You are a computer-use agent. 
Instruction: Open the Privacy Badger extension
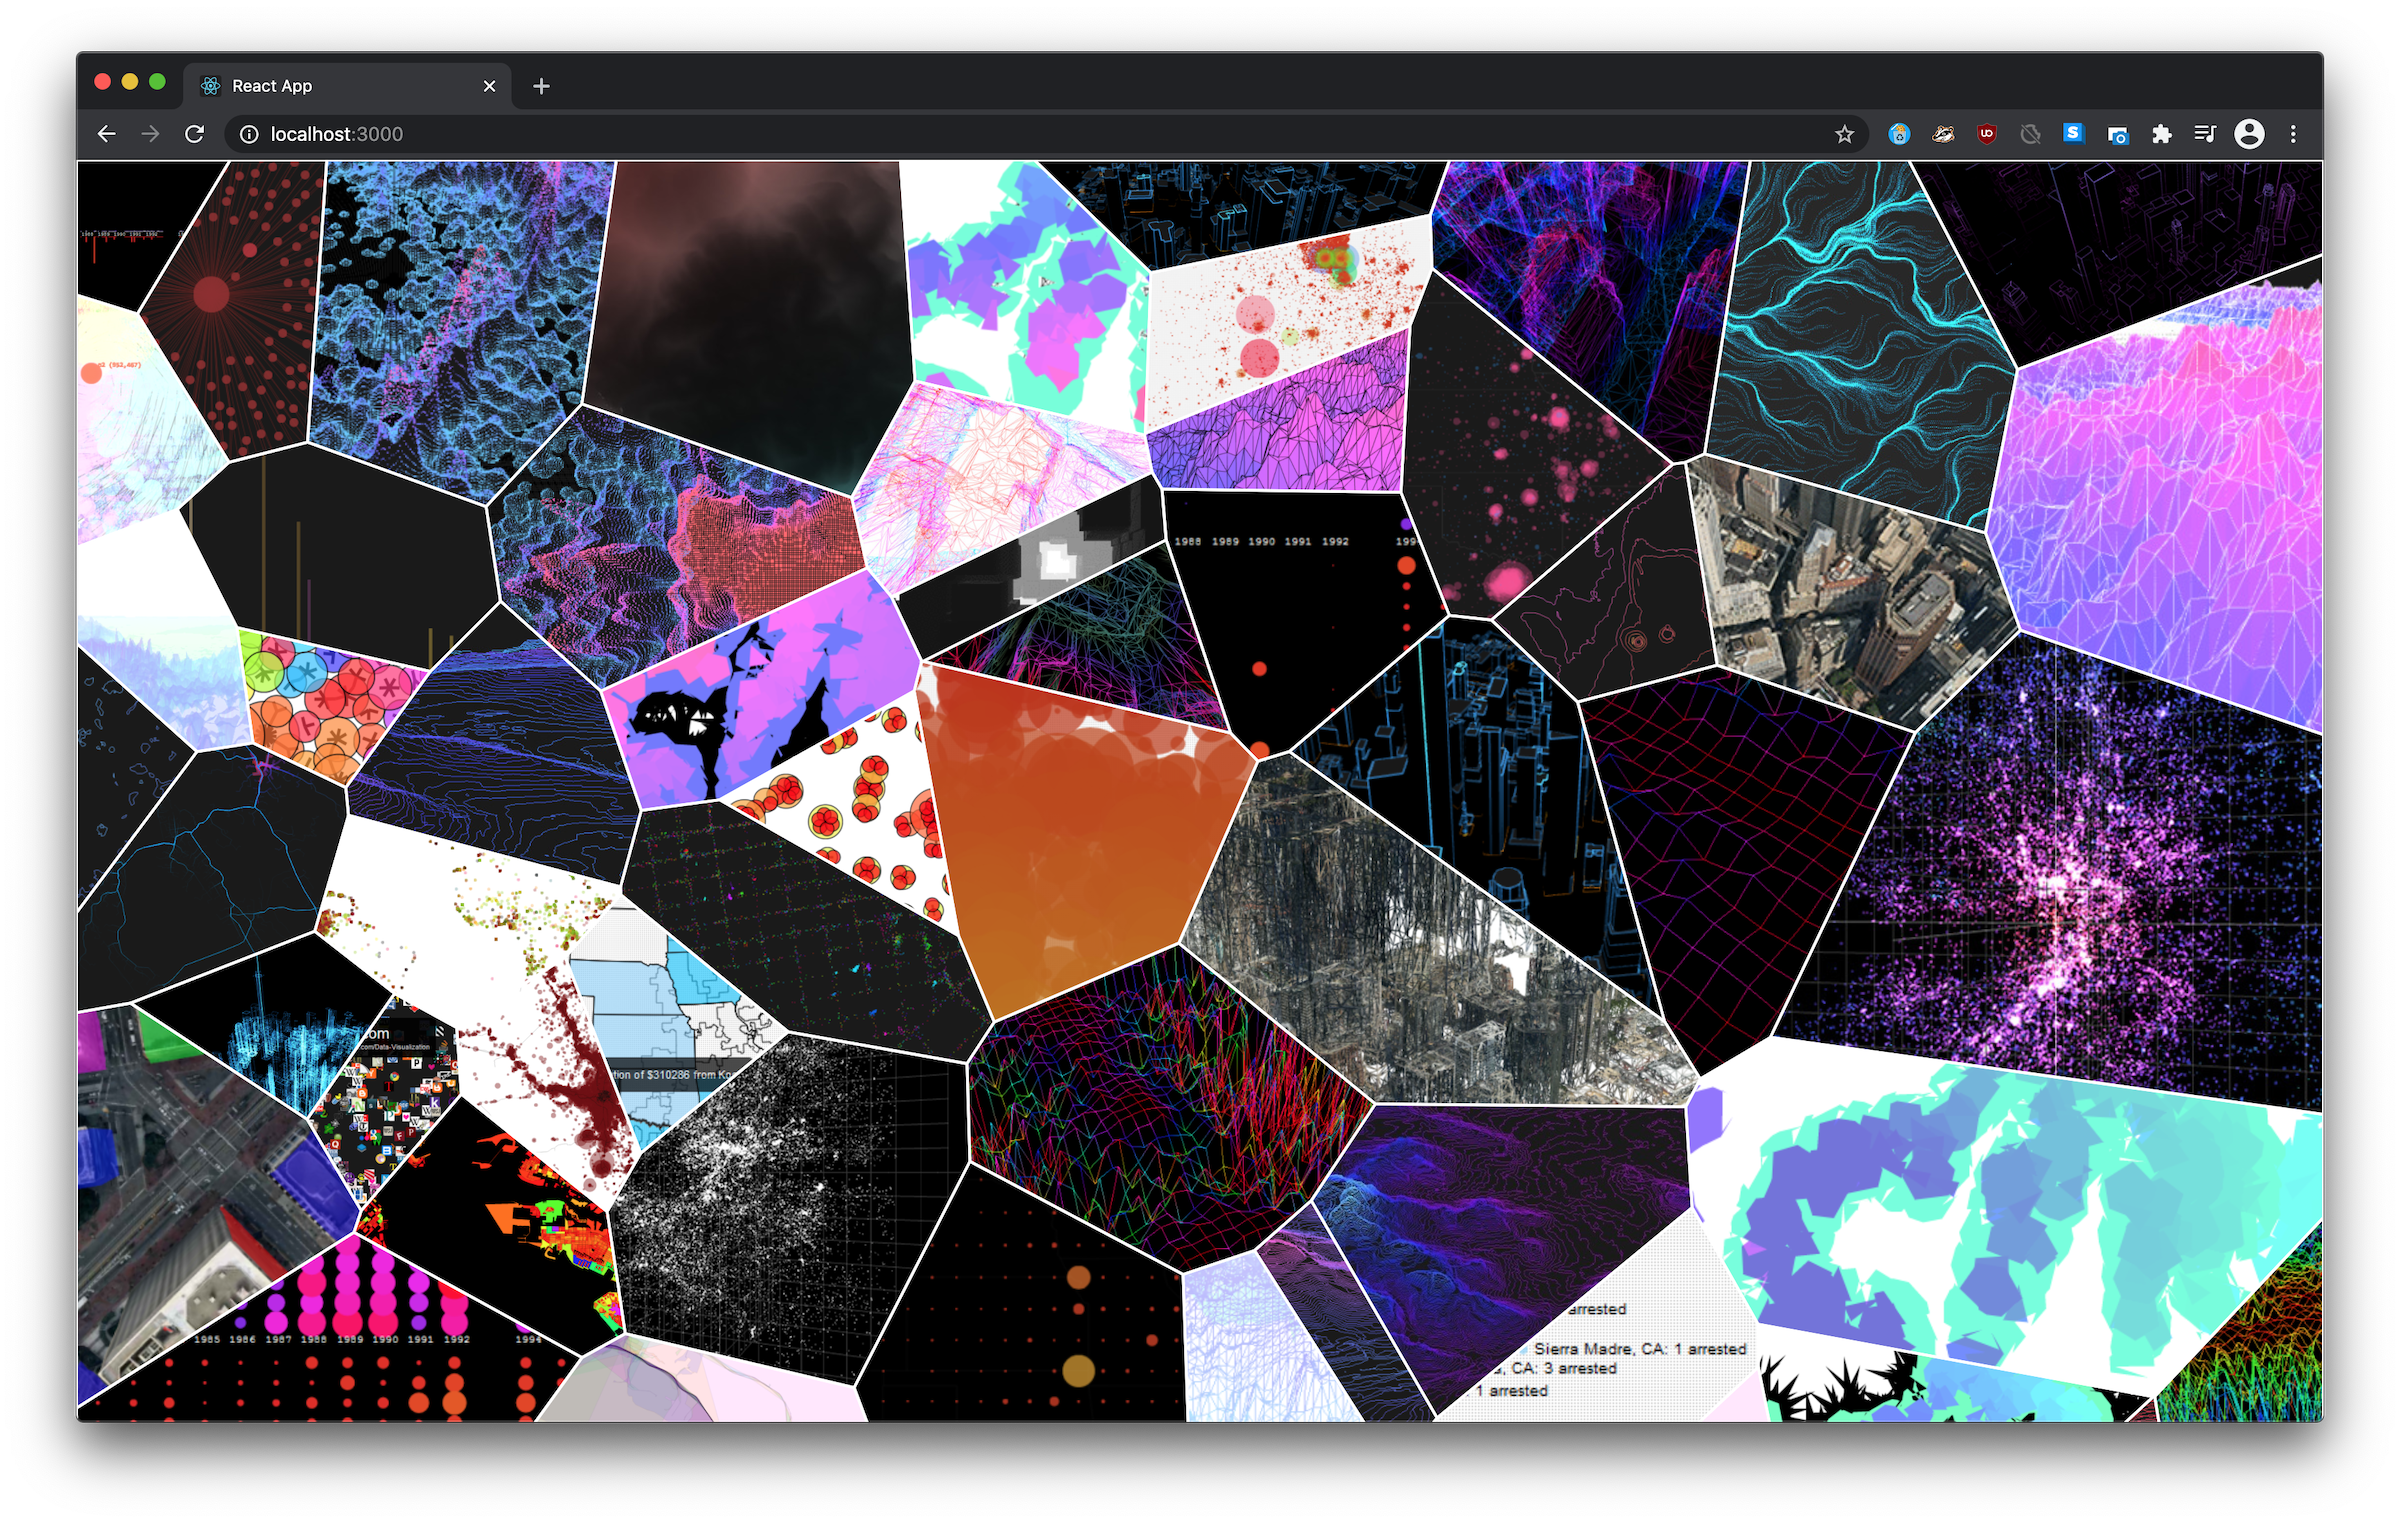pyautogui.click(x=1943, y=134)
